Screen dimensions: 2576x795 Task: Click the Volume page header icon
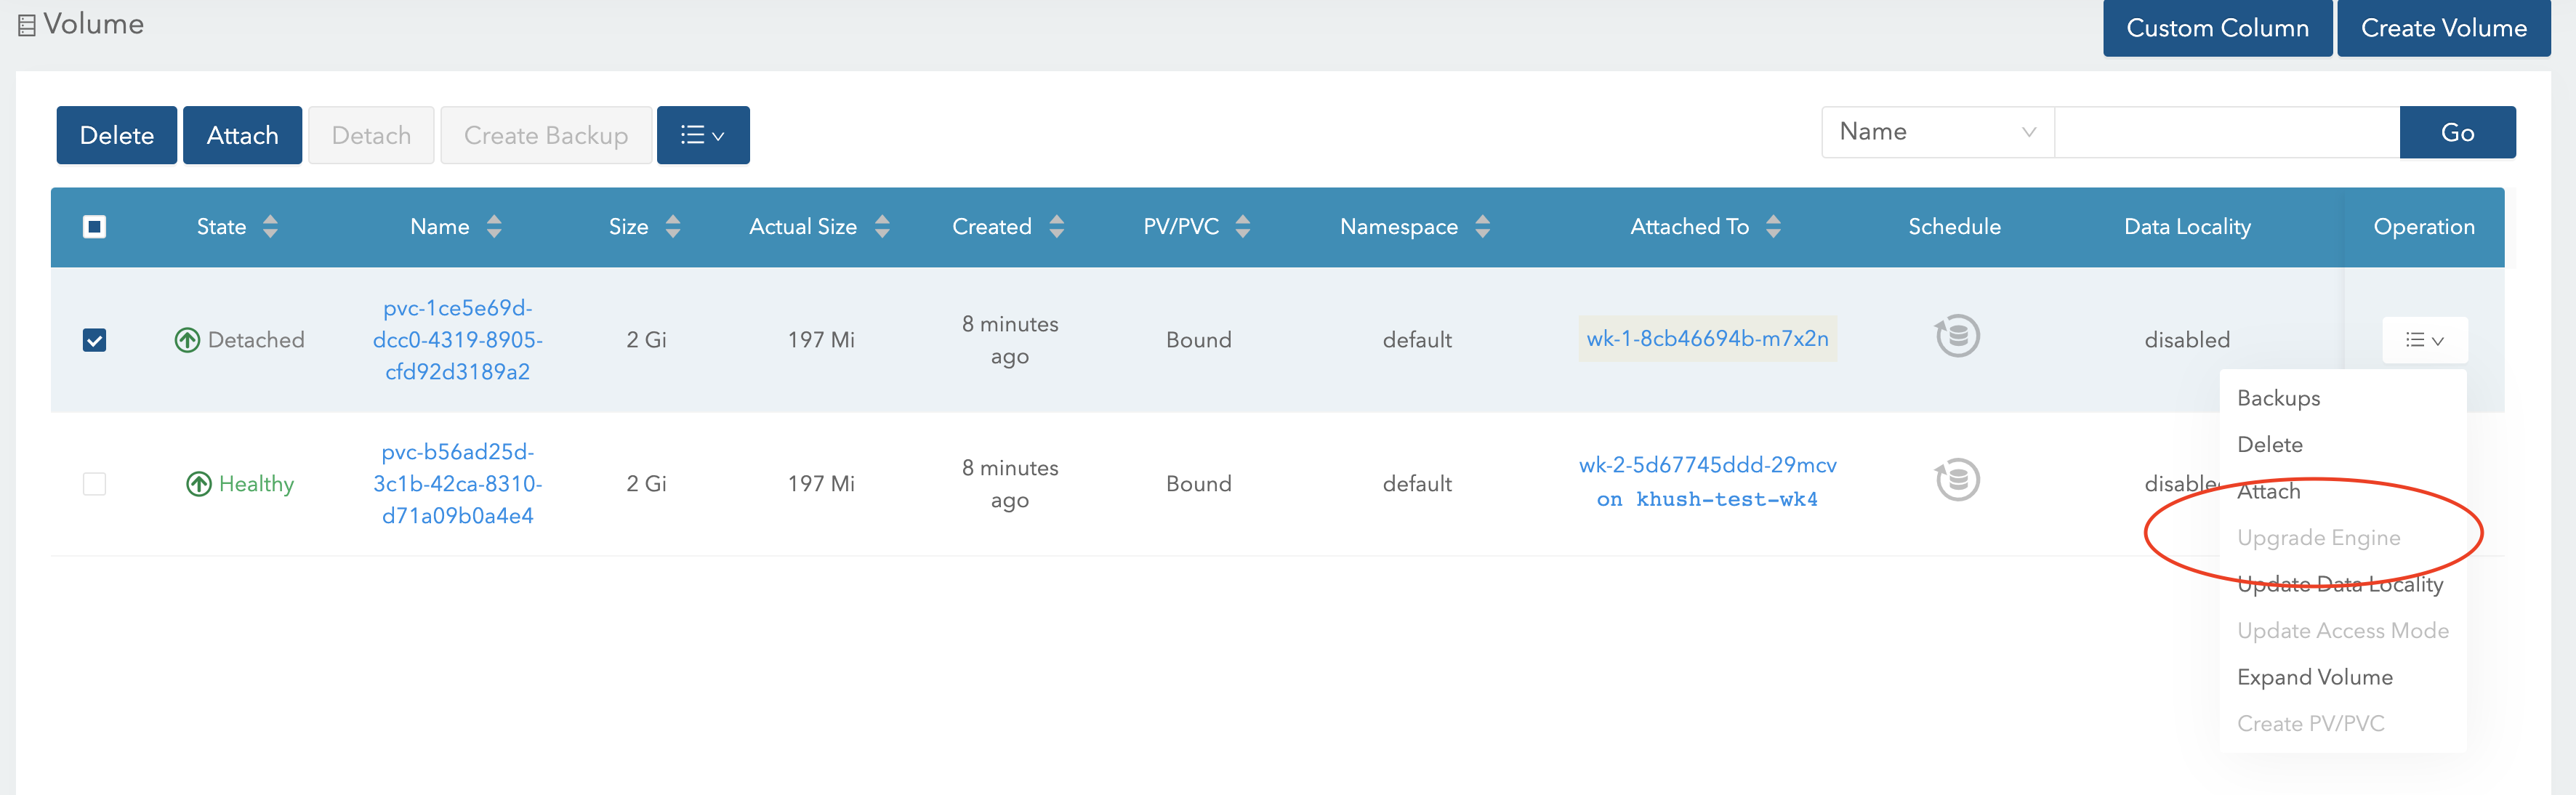click(x=25, y=24)
